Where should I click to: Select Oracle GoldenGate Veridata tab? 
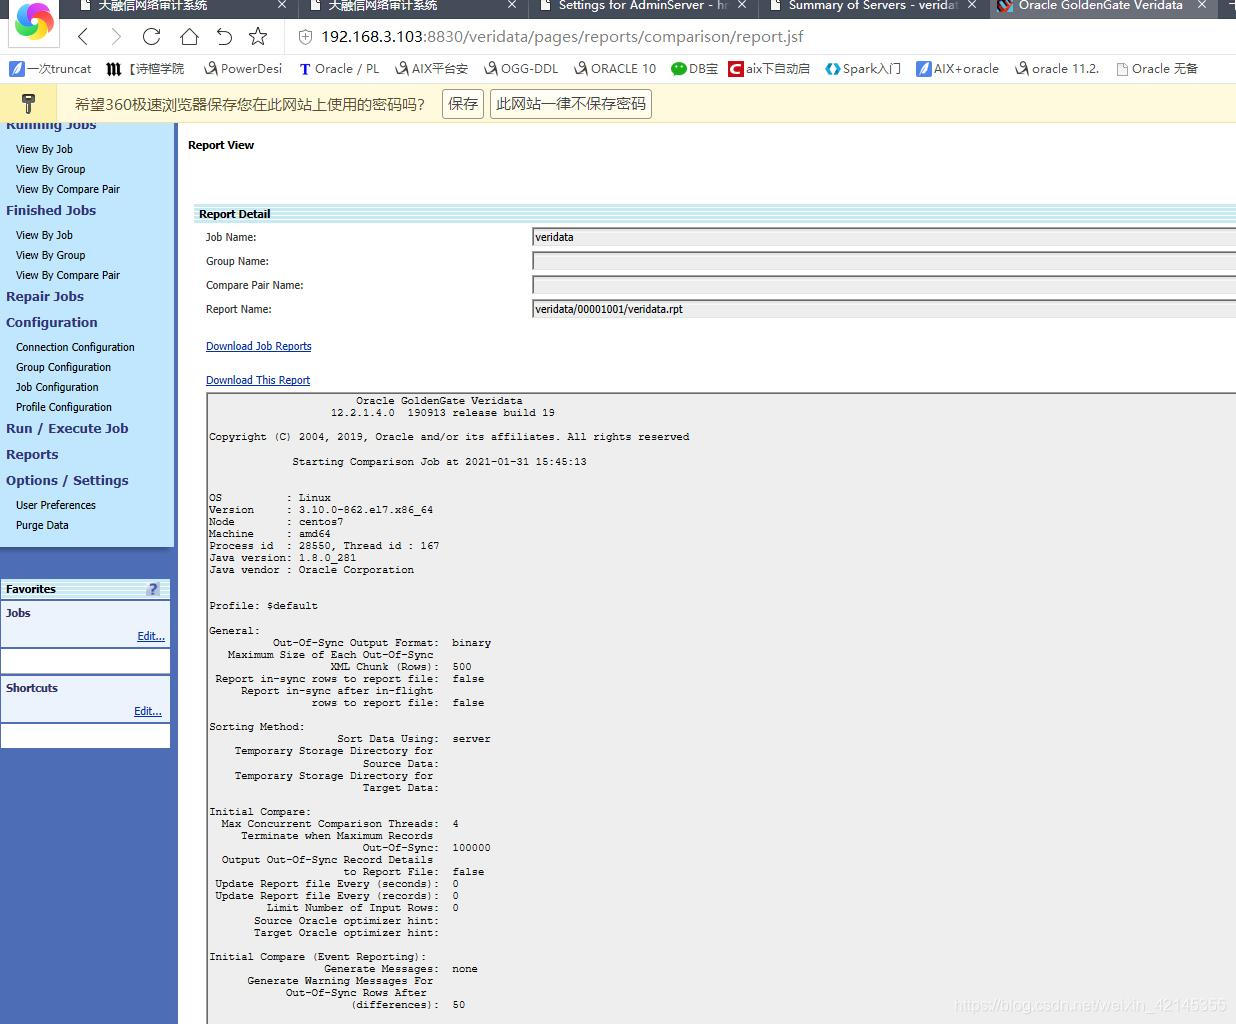pos(1100,5)
